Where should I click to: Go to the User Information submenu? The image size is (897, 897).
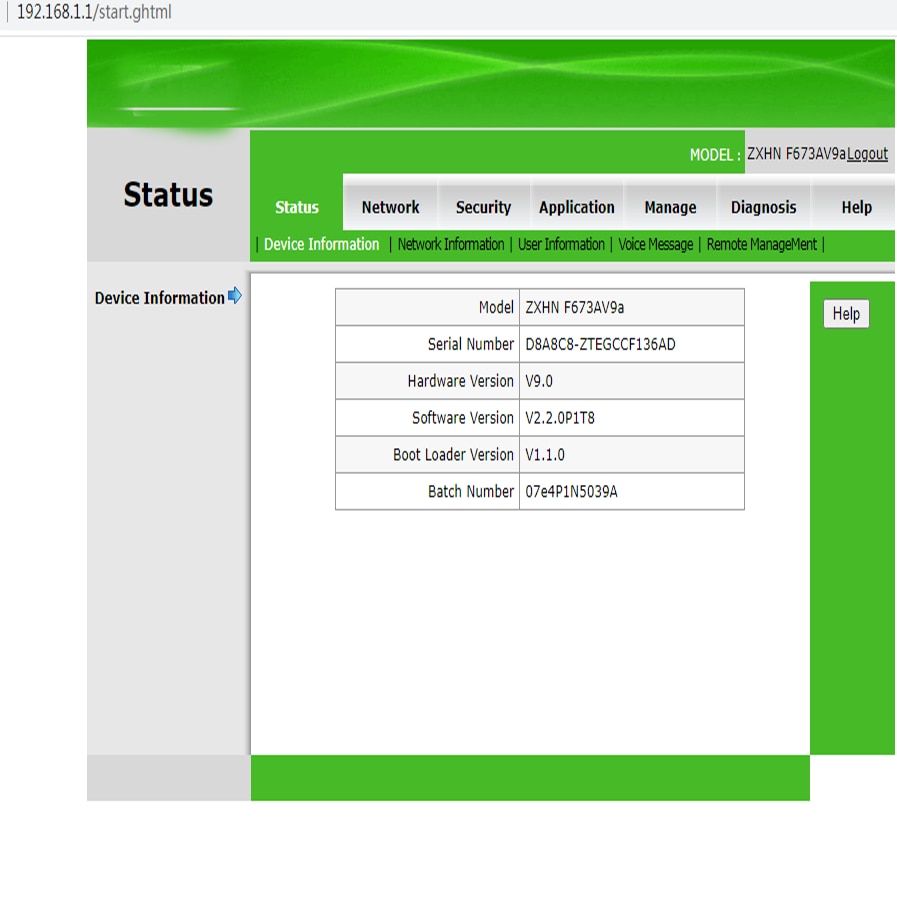(x=561, y=244)
